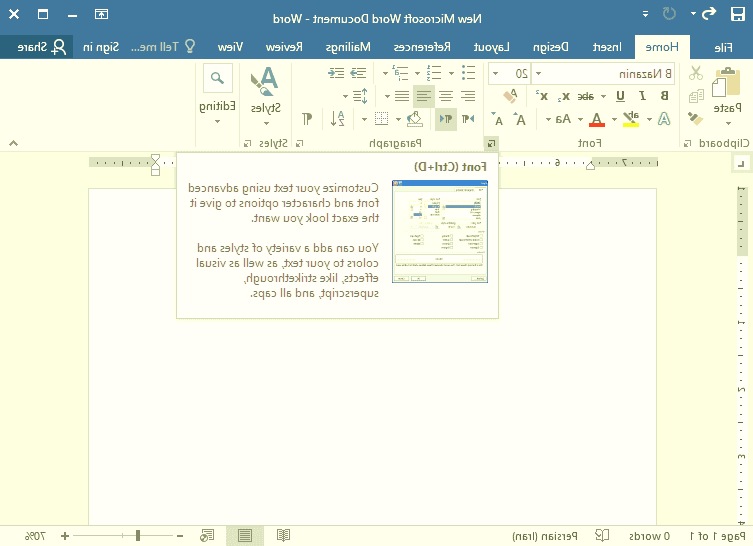
Task: Expand the Bullets library dropdown arrow
Action: [x=451, y=73]
